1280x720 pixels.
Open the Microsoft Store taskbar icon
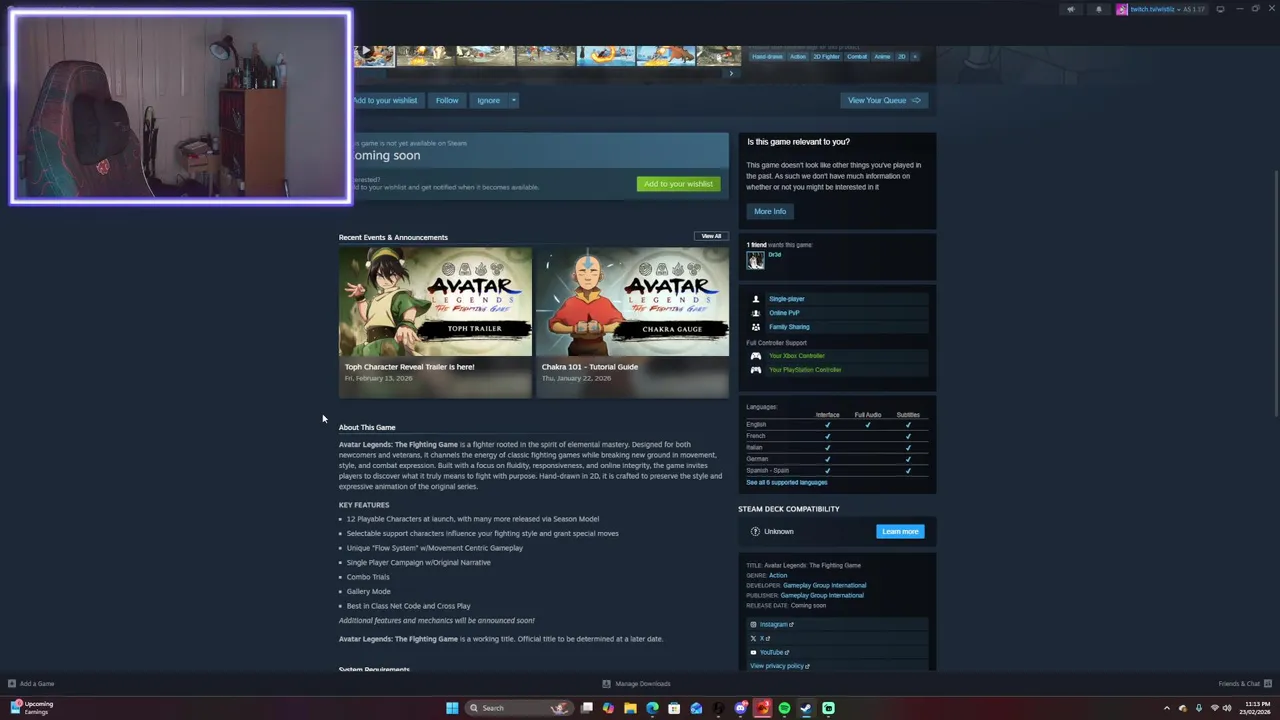pos(674,708)
